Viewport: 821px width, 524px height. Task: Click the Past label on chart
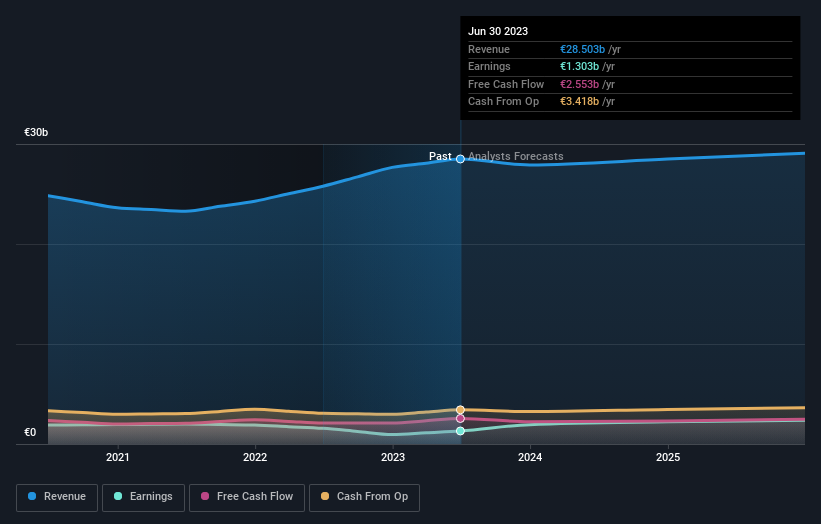pos(440,156)
